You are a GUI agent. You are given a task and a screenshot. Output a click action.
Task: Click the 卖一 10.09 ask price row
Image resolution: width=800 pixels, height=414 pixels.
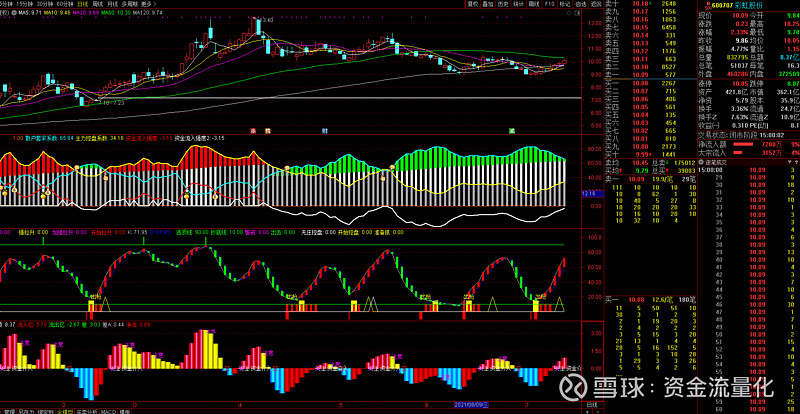[x=651, y=75]
